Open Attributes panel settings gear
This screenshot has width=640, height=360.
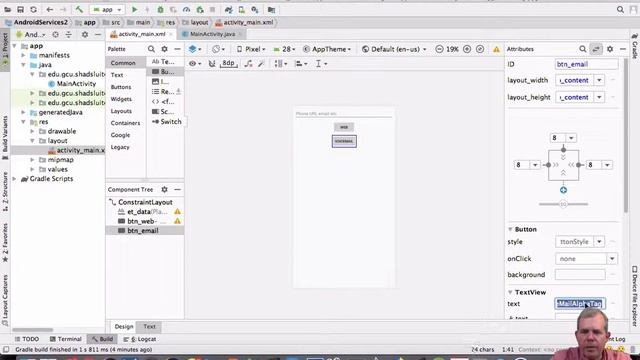pyautogui.click(x=610, y=49)
